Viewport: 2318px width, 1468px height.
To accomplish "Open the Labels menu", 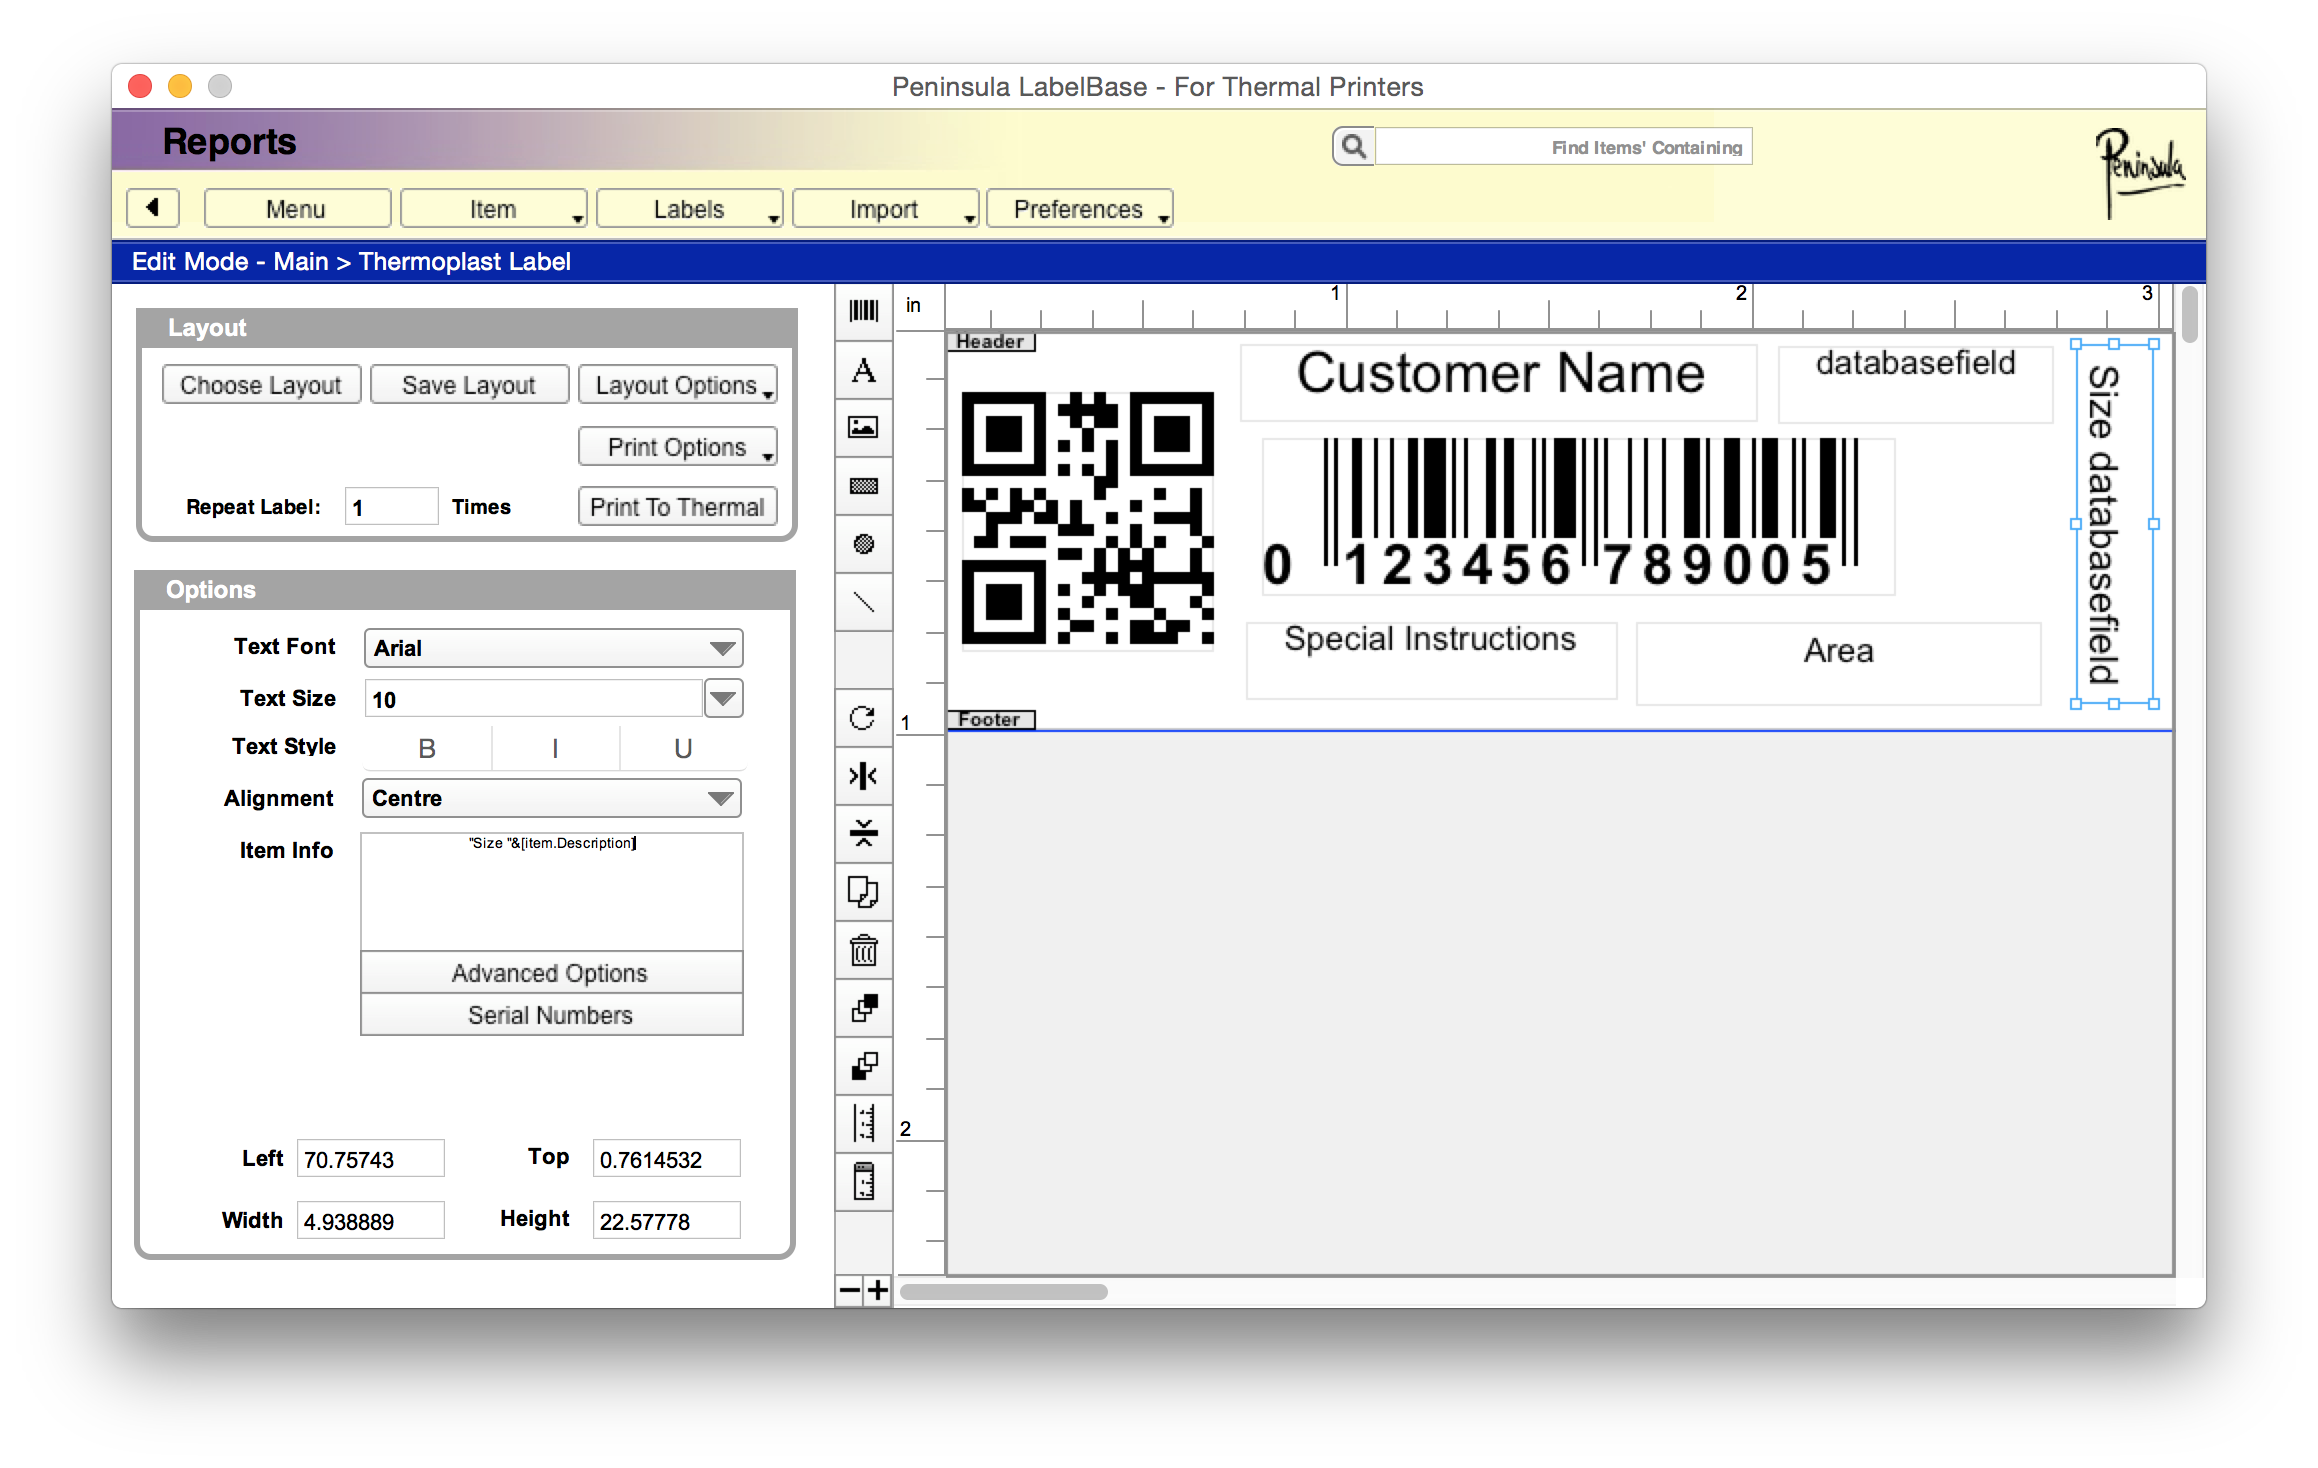I will [x=689, y=209].
